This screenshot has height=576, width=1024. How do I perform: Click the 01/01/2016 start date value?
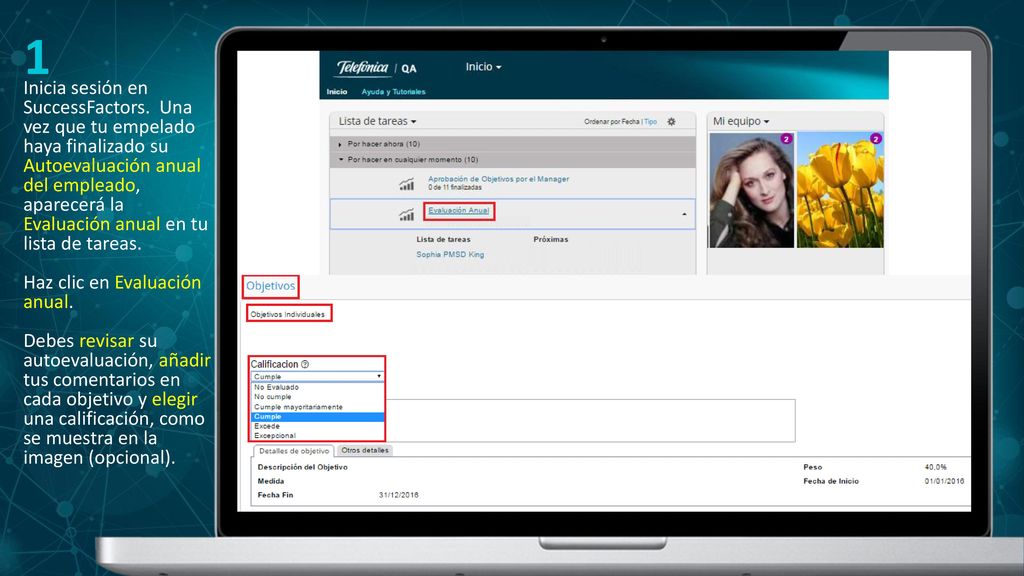pyautogui.click(x=944, y=481)
